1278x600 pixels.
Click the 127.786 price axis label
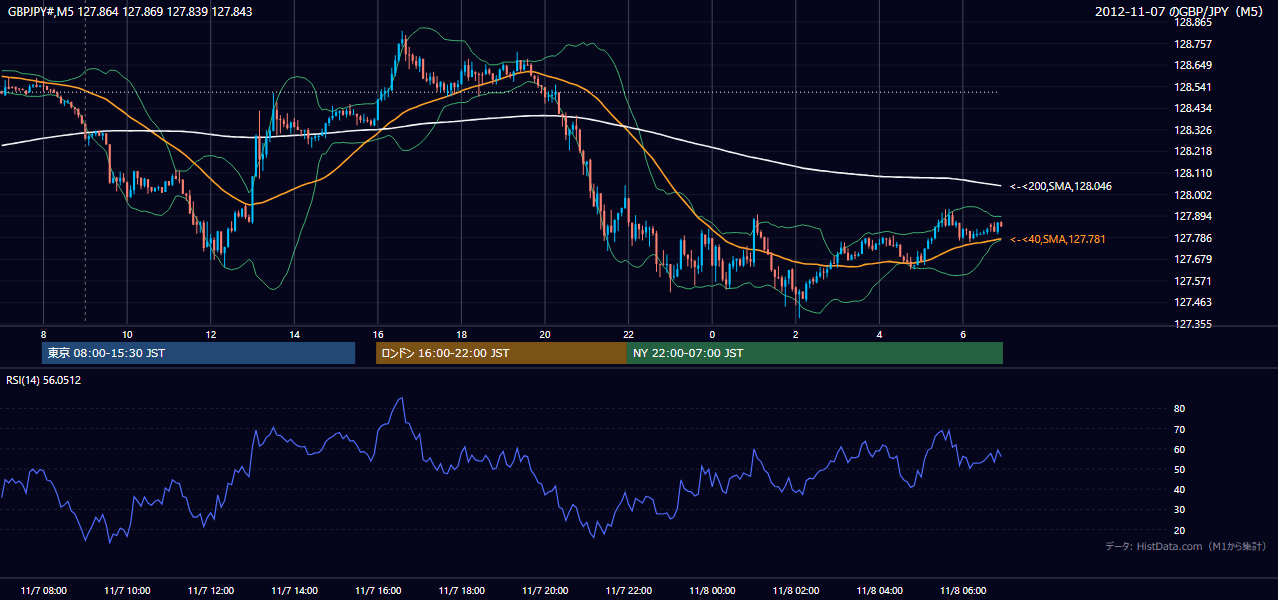point(1191,238)
